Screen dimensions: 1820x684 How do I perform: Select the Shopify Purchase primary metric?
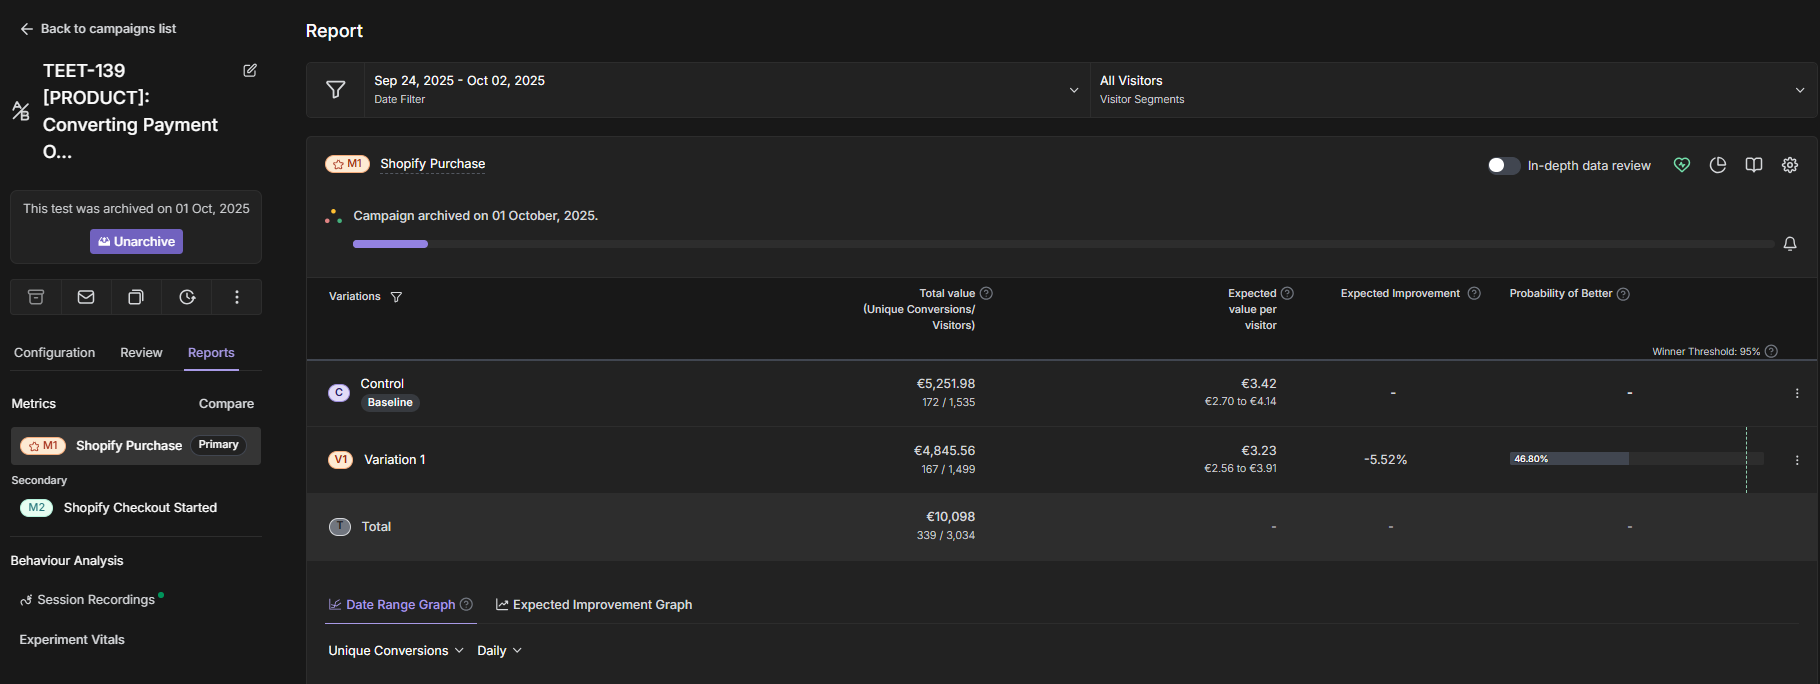coord(136,446)
